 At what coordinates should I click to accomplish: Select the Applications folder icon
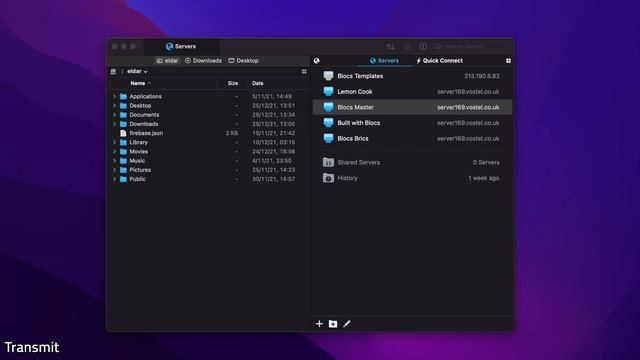pyautogui.click(x=123, y=96)
